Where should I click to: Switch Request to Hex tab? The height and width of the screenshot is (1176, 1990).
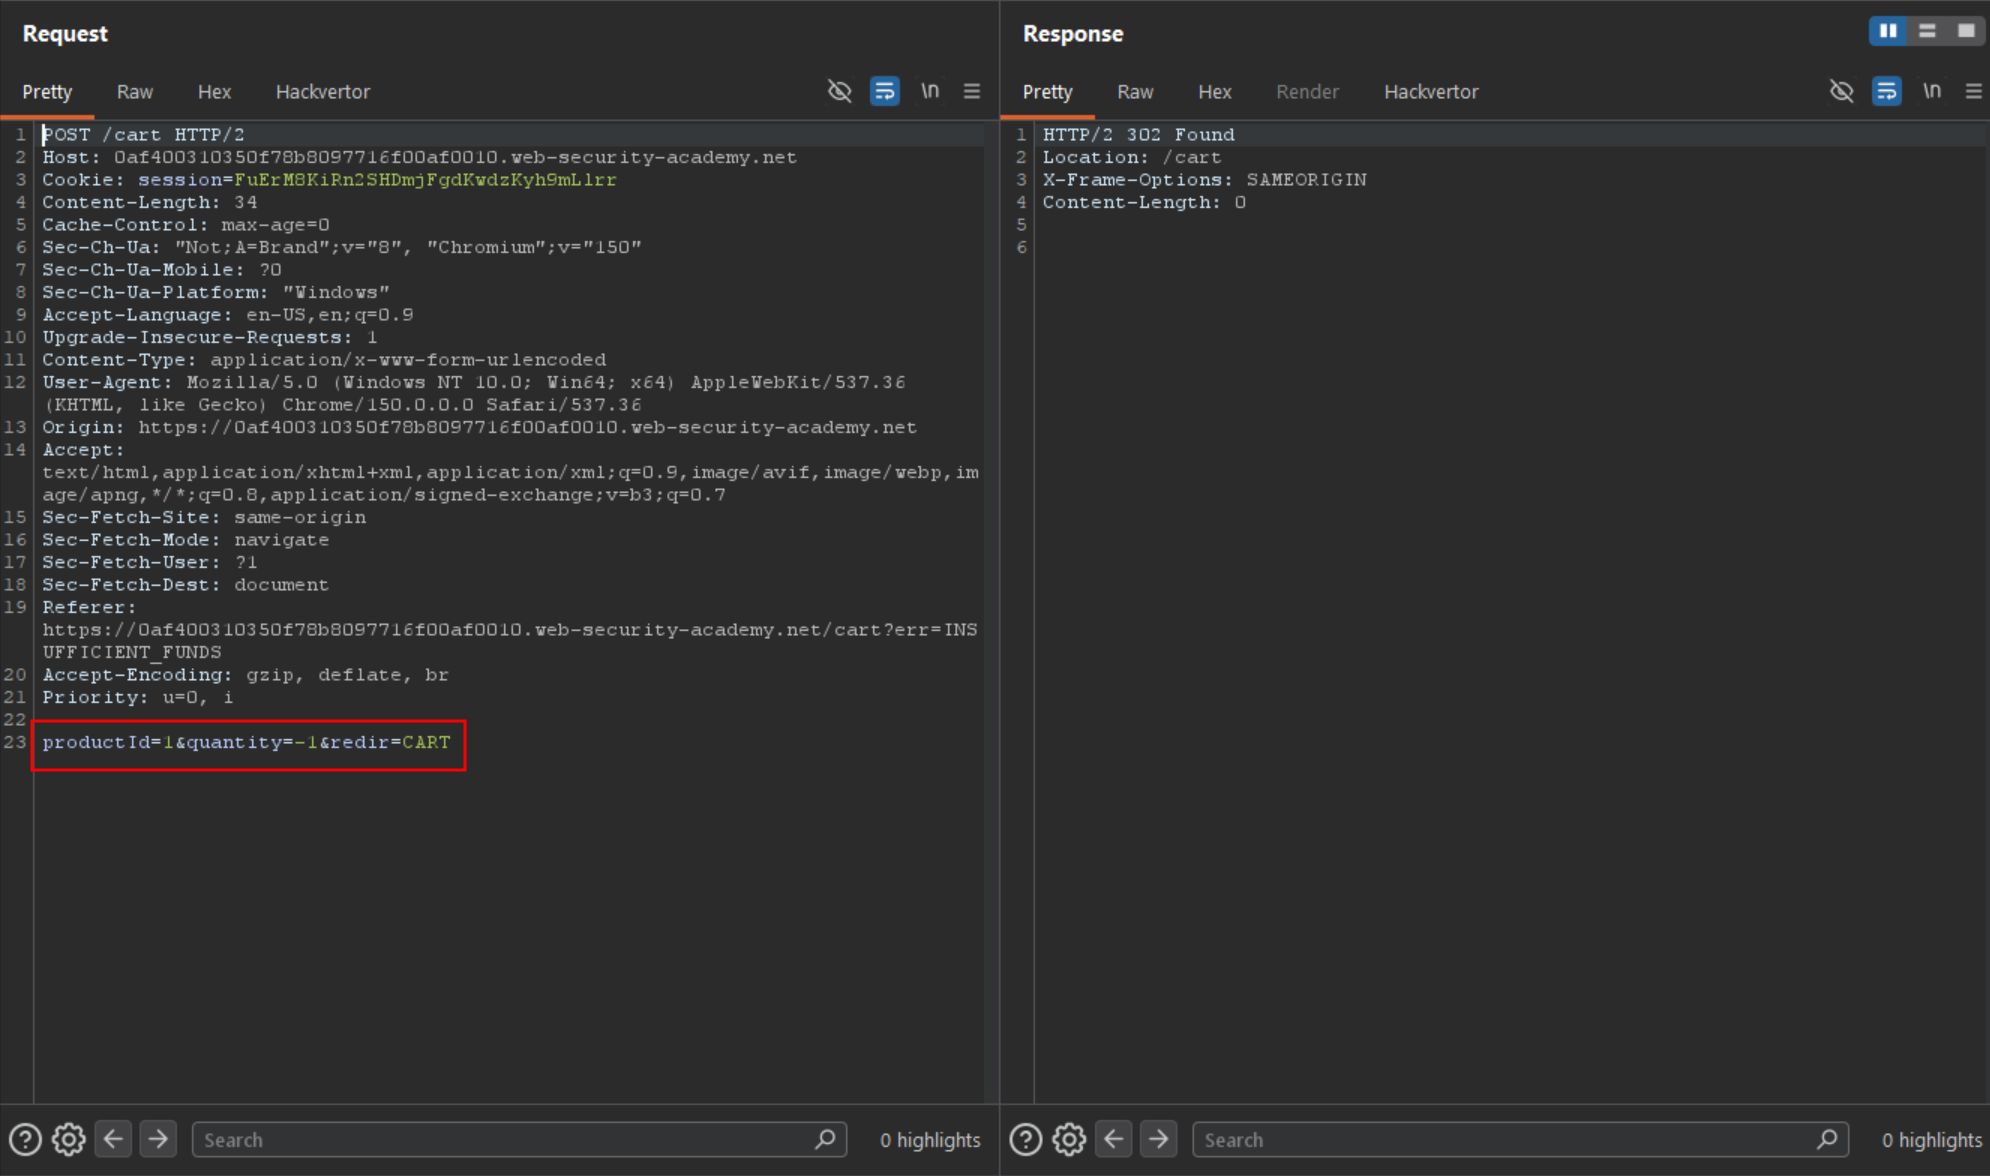click(x=214, y=92)
